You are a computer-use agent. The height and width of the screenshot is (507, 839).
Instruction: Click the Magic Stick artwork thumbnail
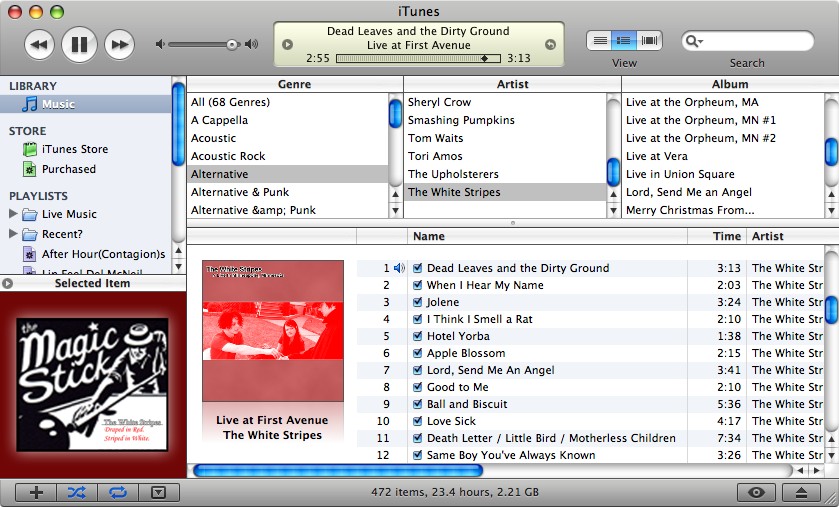(92, 384)
